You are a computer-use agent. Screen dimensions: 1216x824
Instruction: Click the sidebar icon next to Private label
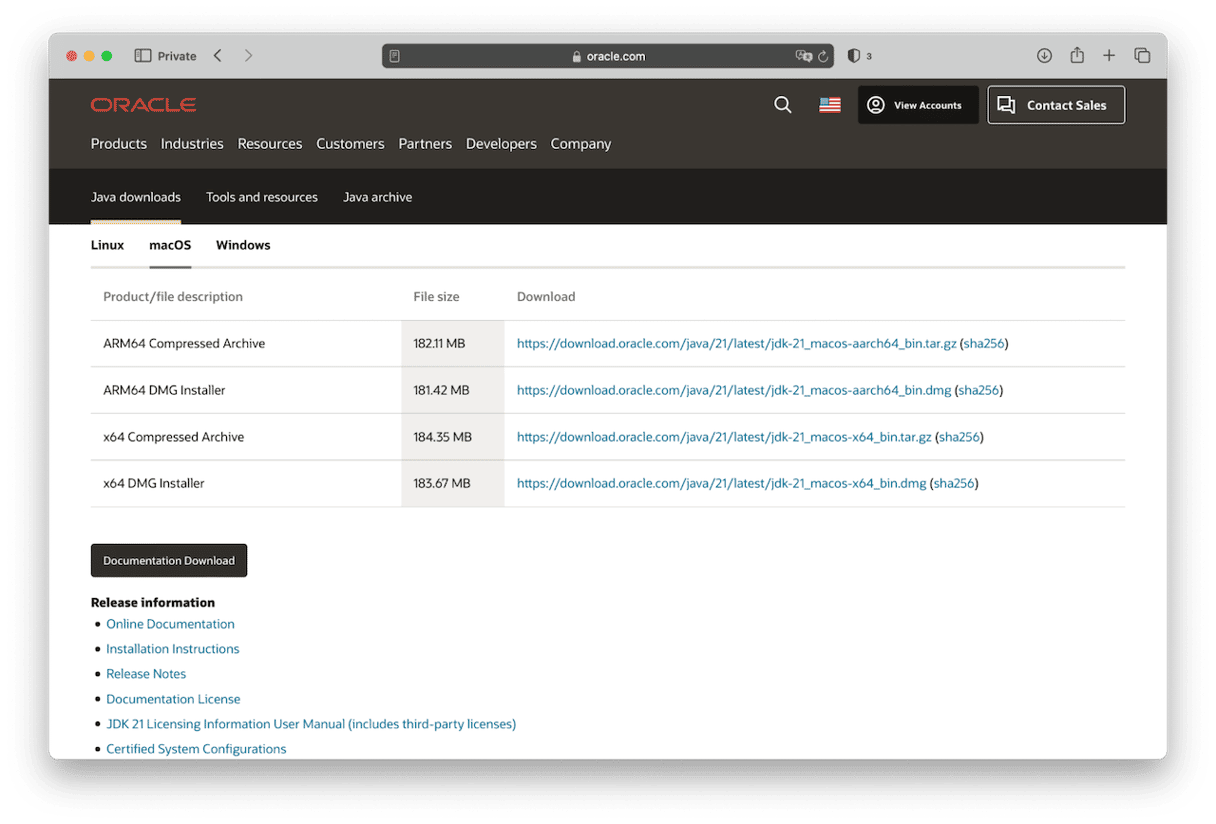pos(141,55)
